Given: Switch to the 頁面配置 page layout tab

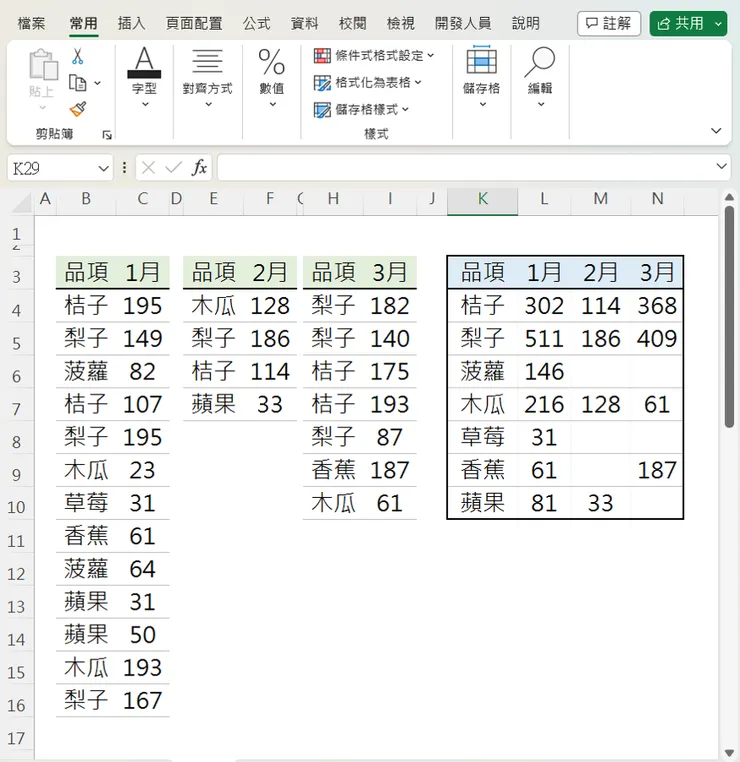Looking at the screenshot, I should coord(194,23).
